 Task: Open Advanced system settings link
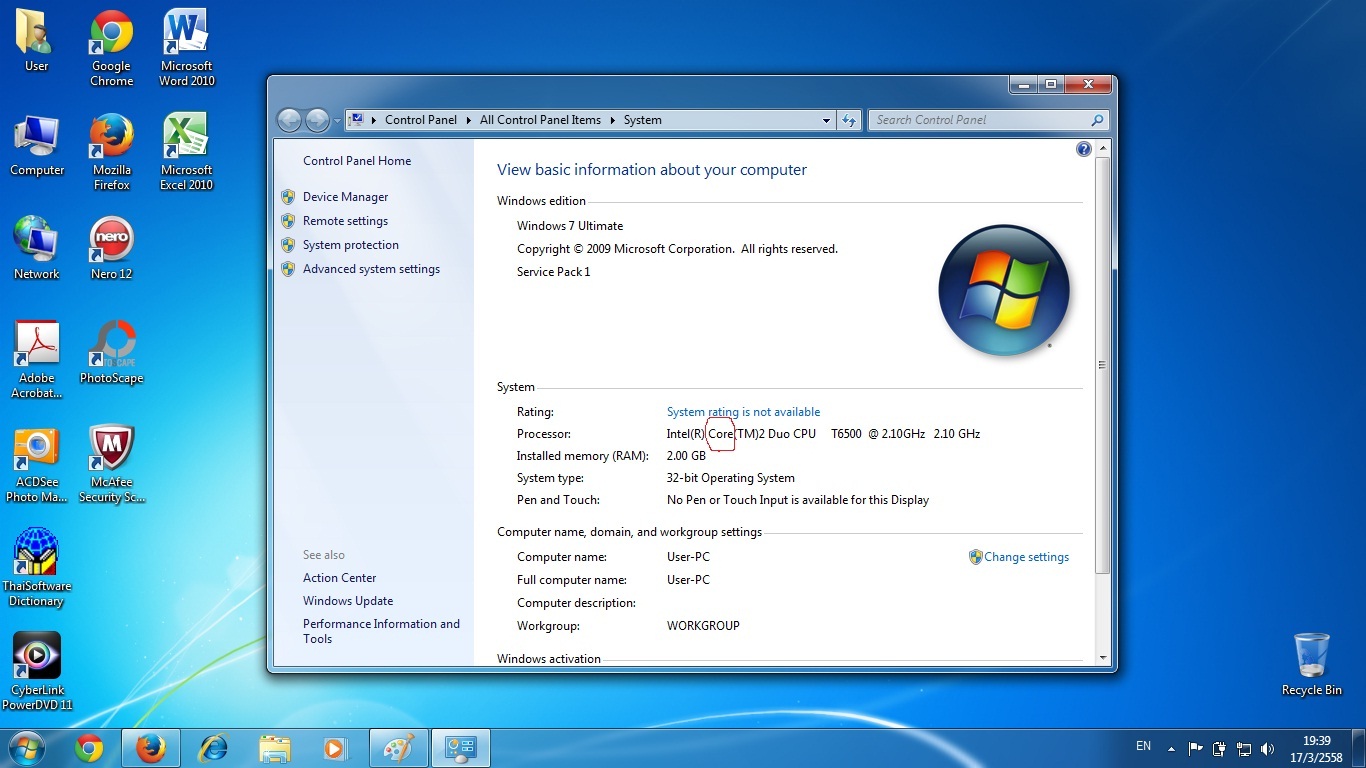coord(371,269)
